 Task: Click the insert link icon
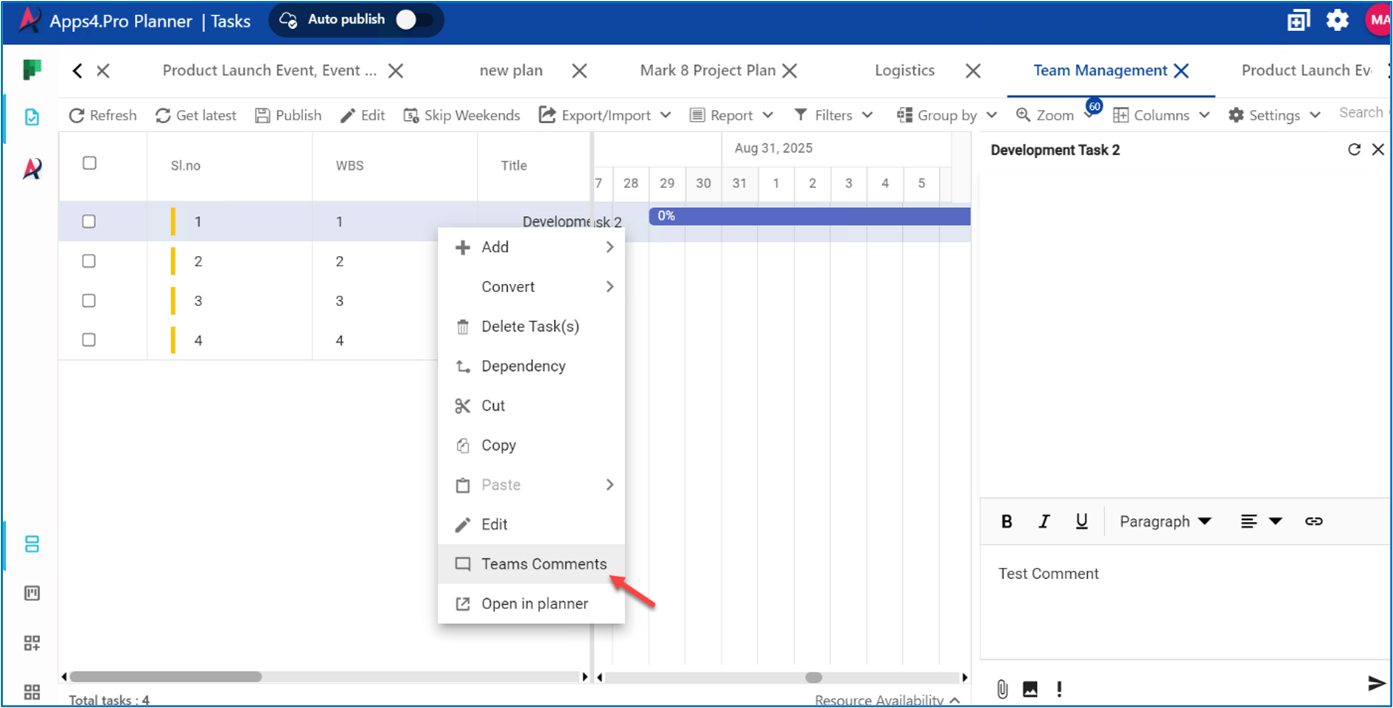coord(1314,521)
